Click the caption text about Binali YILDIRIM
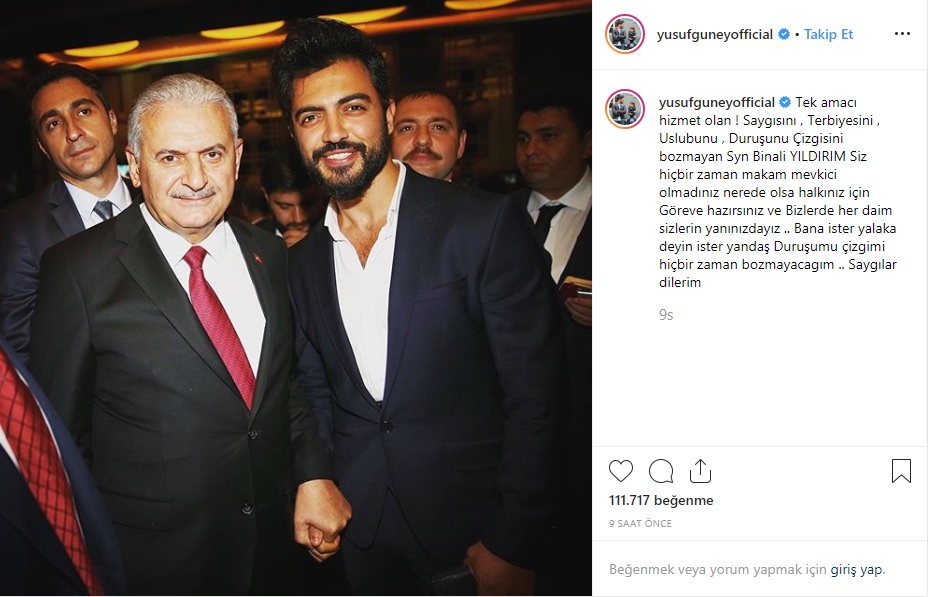The width and height of the screenshot is (928, 597). [x=778, y=192]
